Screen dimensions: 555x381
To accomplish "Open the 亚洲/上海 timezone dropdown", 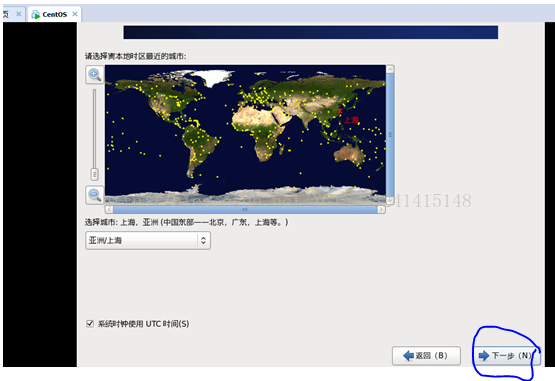I will [x=148, y=240].
